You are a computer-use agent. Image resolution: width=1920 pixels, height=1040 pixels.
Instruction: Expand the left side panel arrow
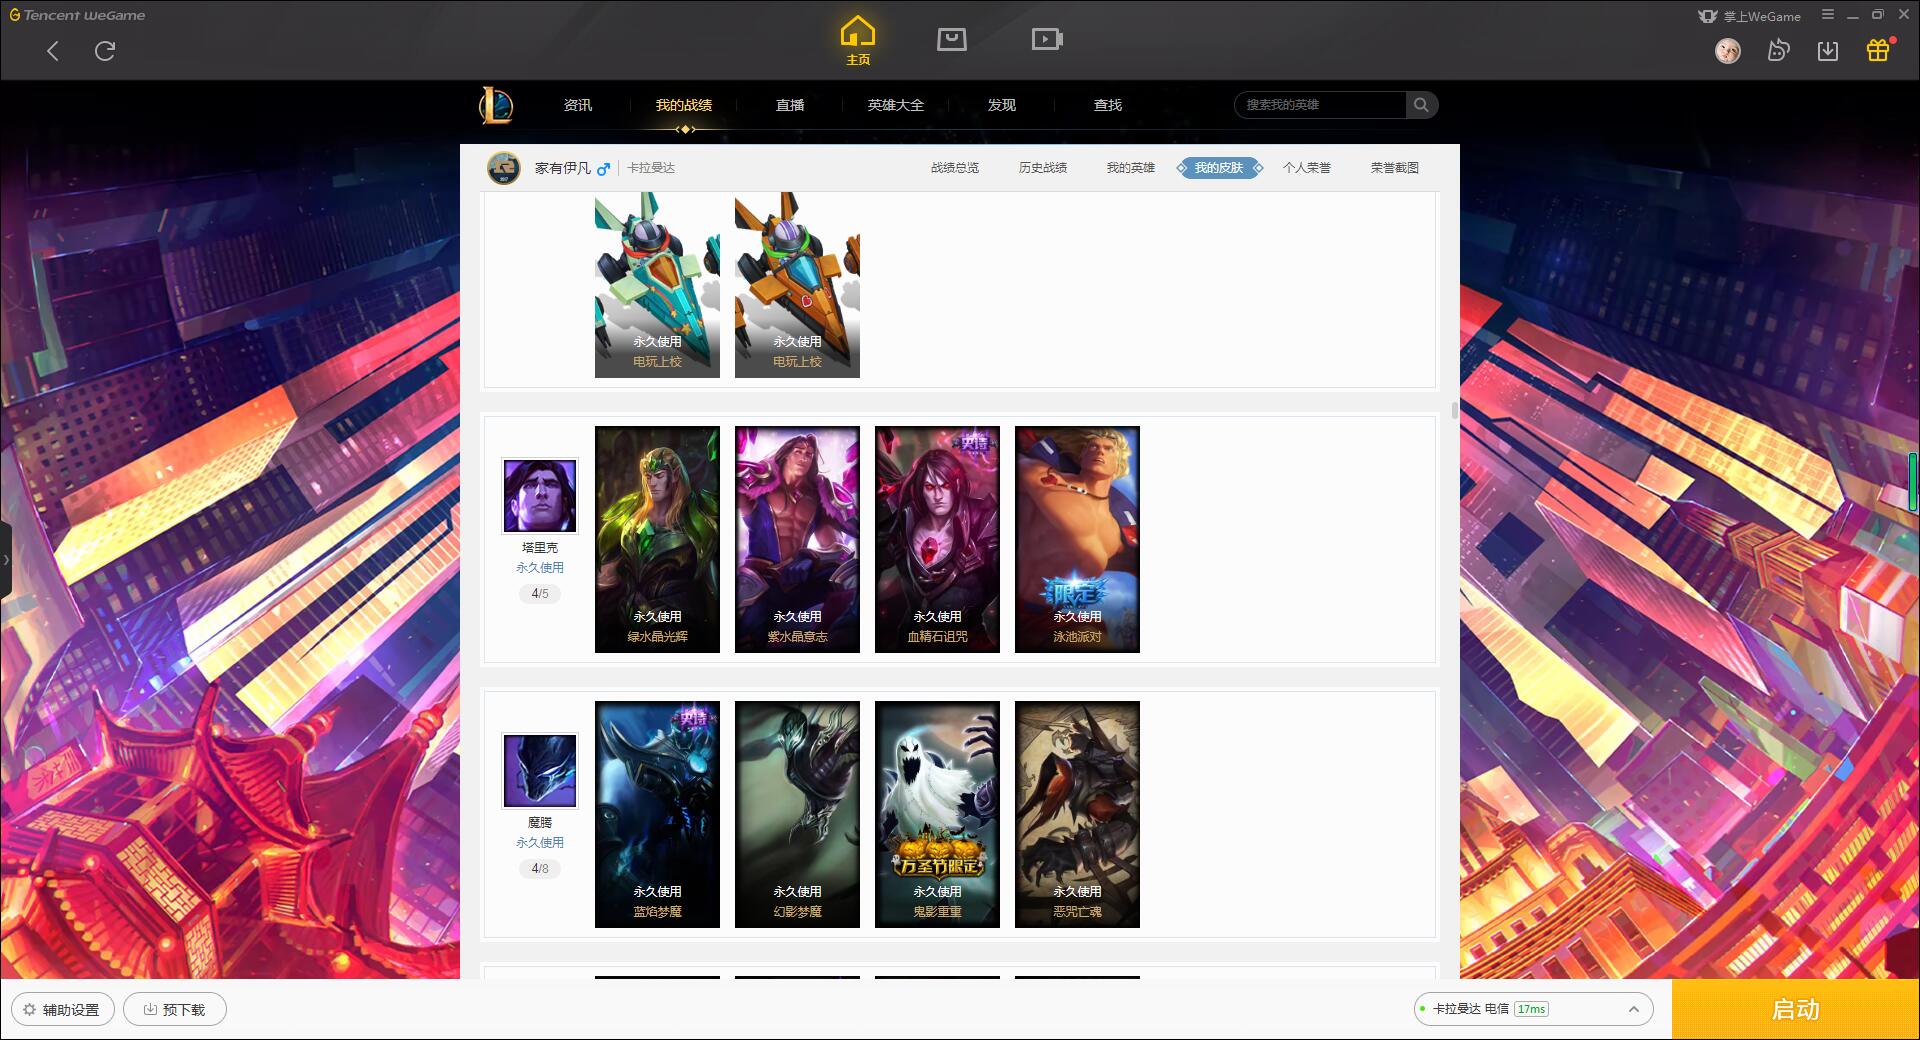5,560
